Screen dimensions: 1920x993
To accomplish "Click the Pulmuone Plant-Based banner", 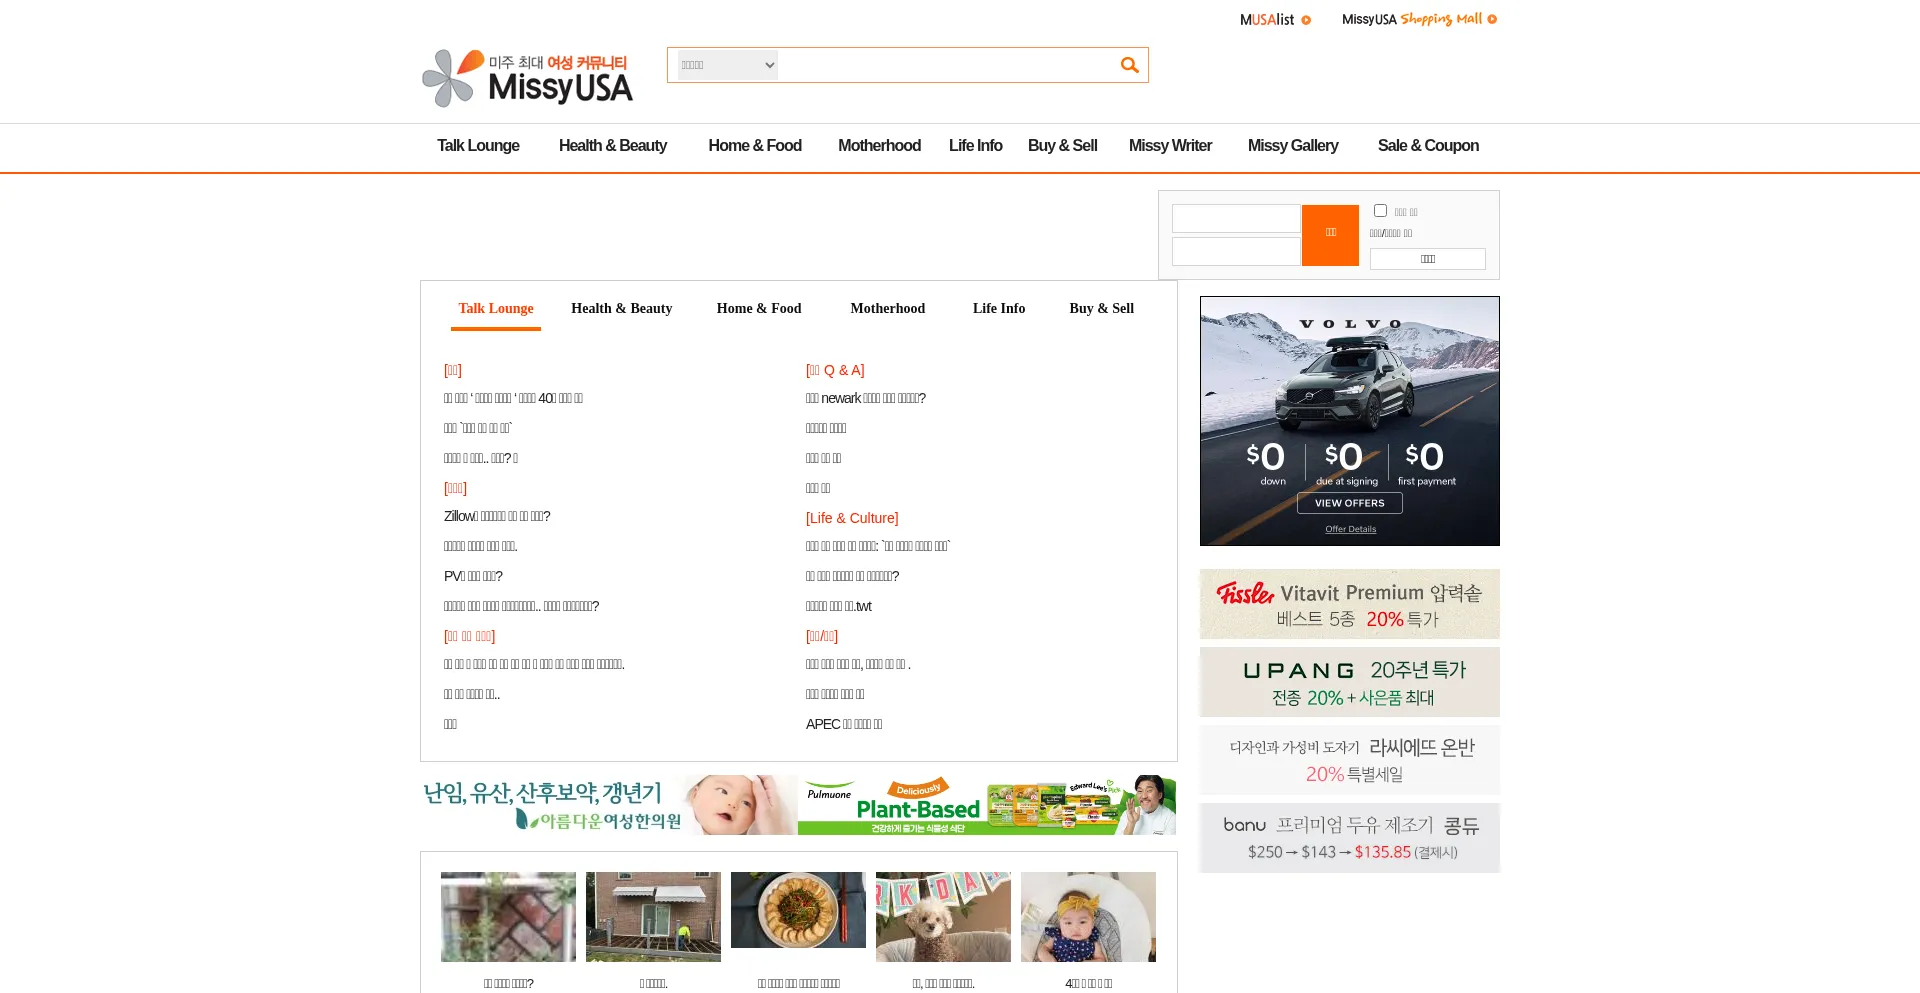I will click(986, 805).
